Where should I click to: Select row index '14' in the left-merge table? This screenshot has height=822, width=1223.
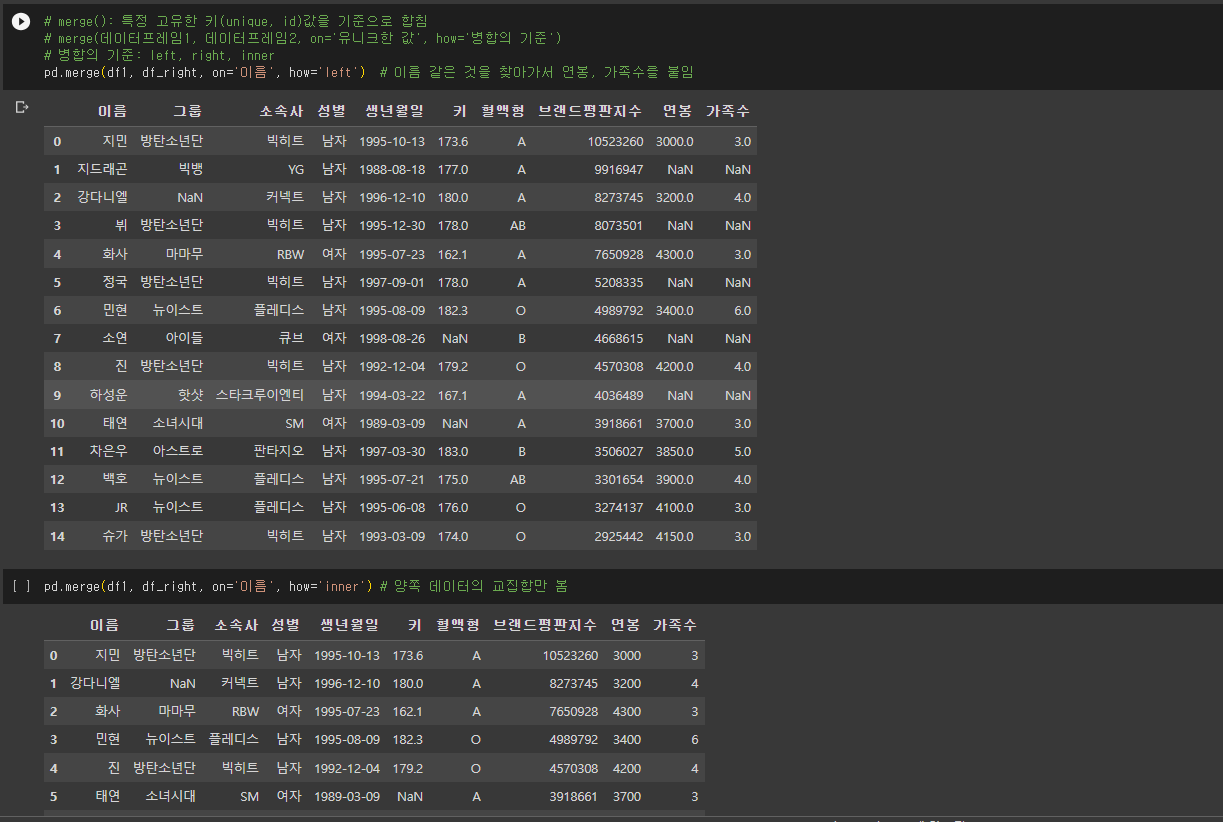coord(57,536)
